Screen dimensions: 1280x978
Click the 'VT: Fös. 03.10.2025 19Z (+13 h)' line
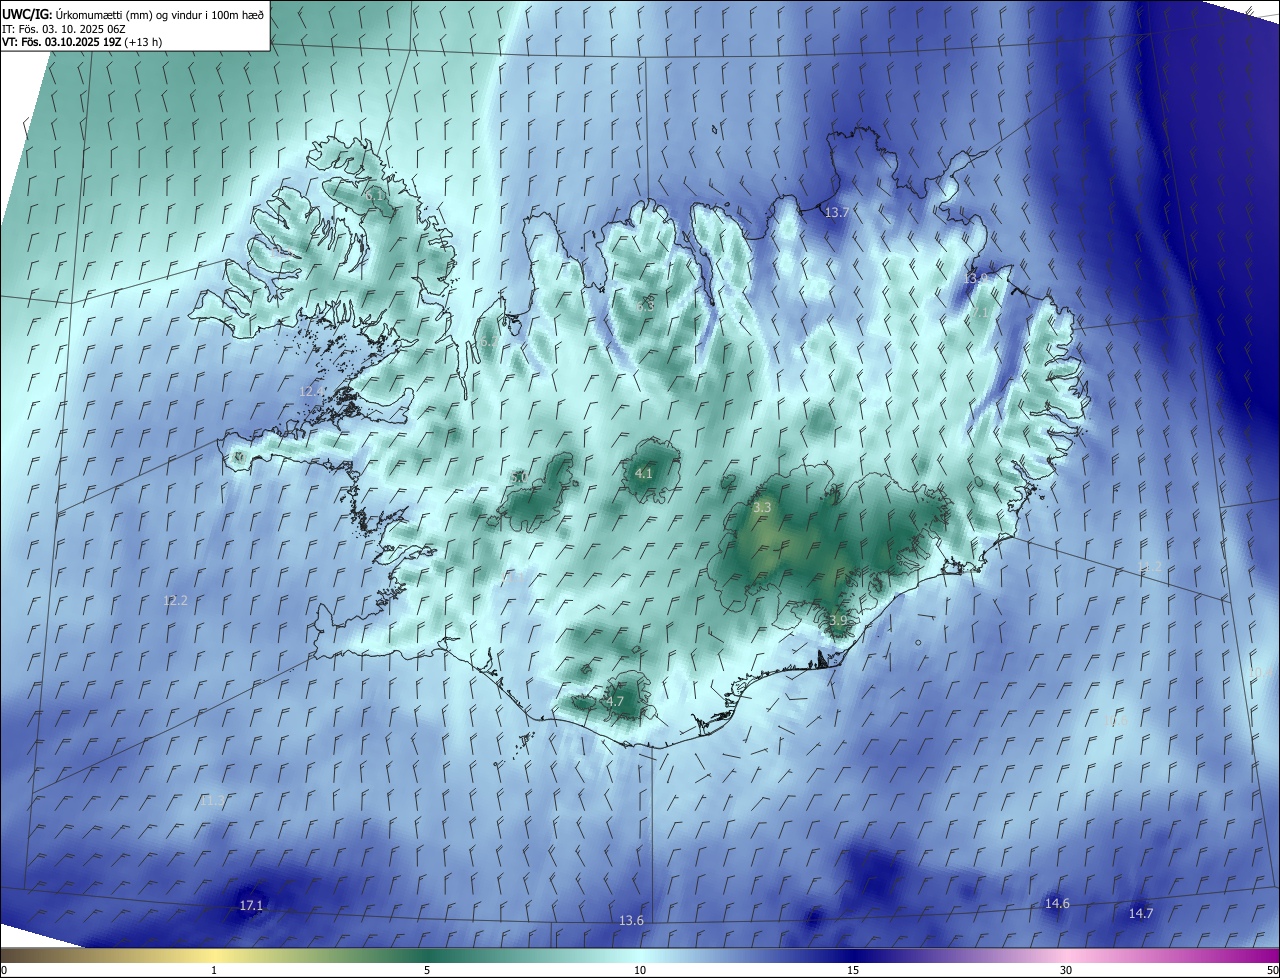pyautogui.click(x=82, y=41)
